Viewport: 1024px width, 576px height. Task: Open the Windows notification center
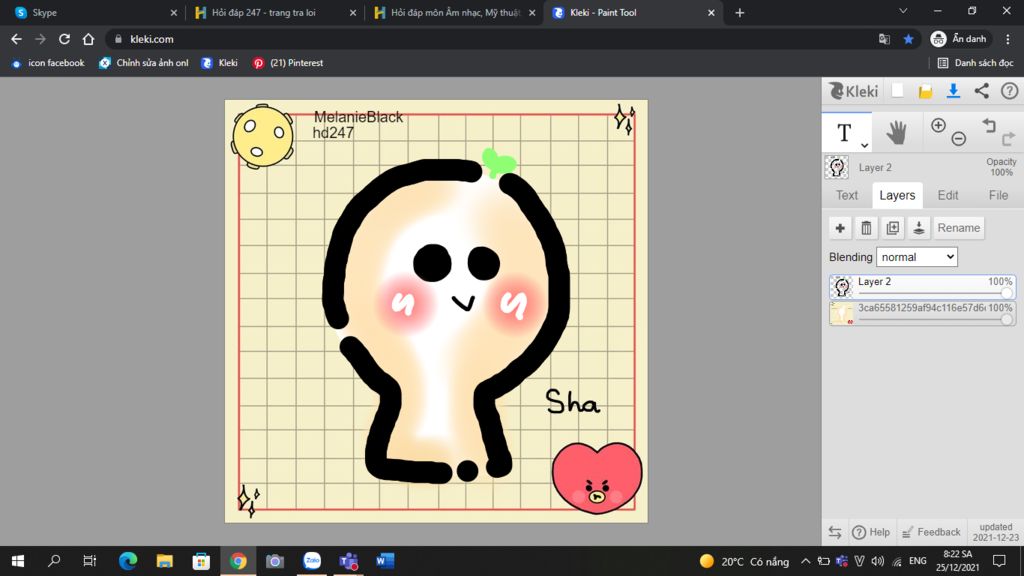999,561
